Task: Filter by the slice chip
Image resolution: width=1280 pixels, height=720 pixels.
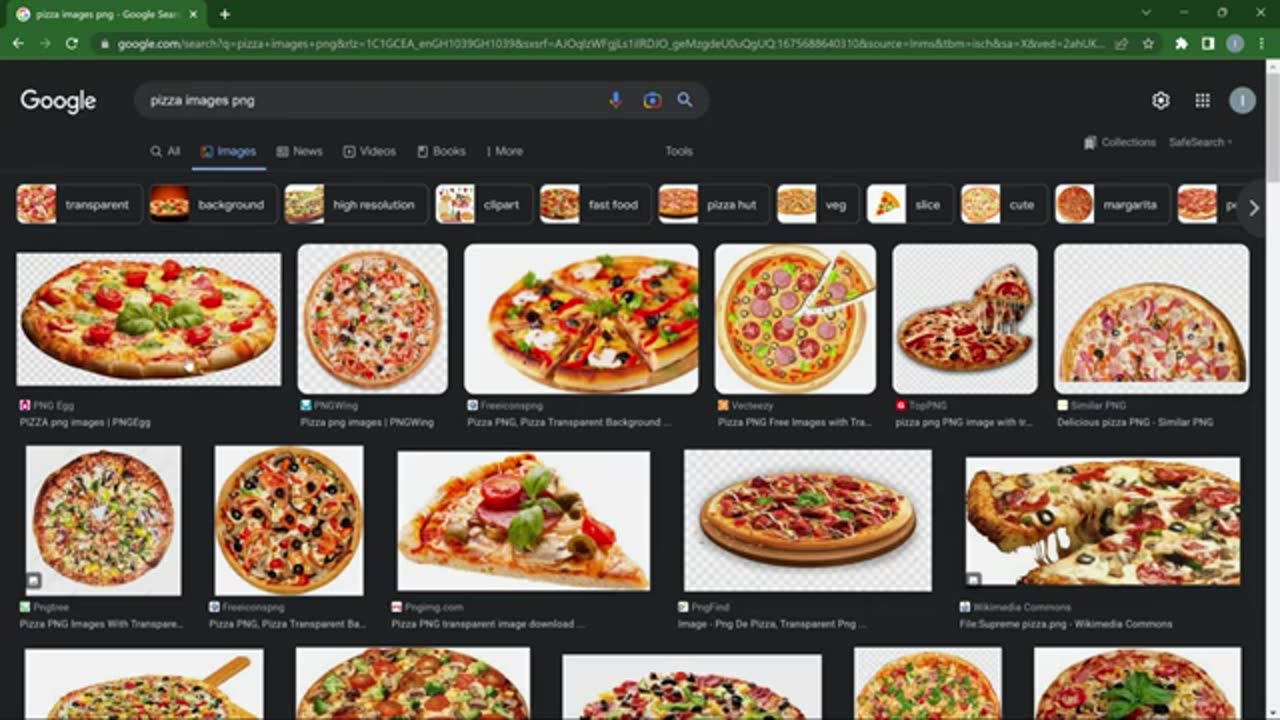Action: click(x=909, y=204)
